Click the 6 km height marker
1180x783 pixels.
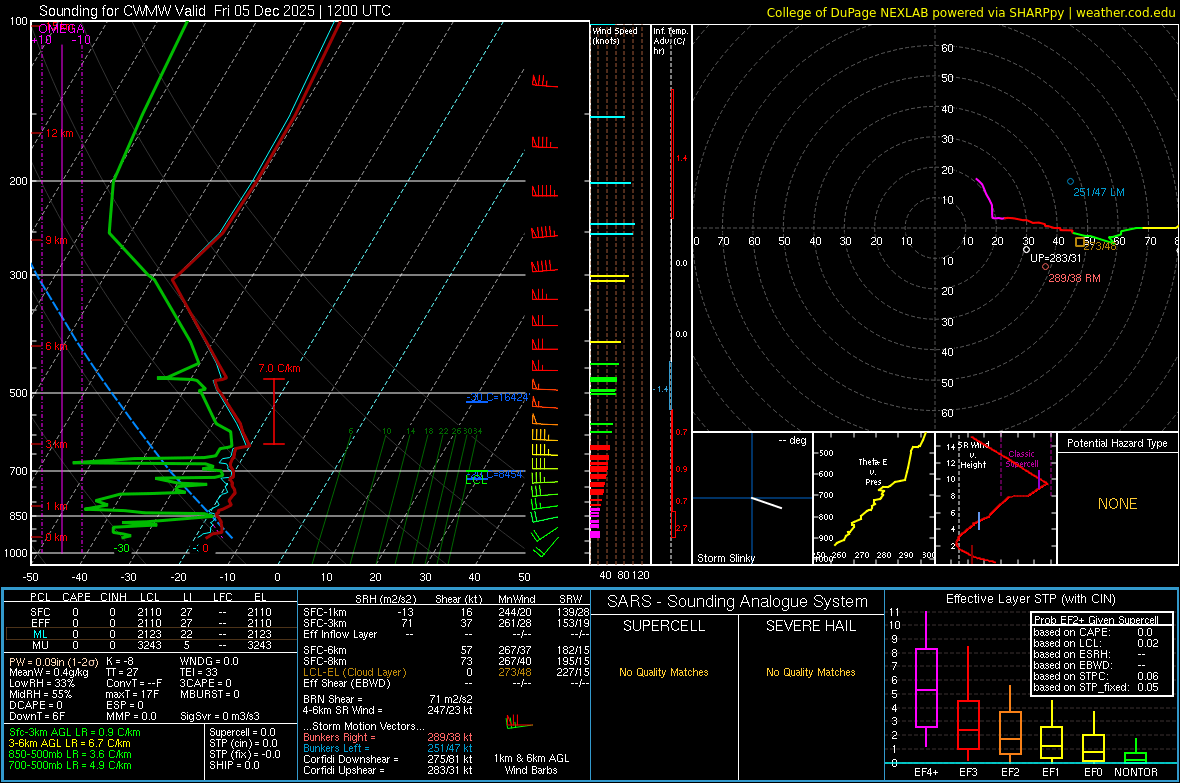click(x=56, y=346)
